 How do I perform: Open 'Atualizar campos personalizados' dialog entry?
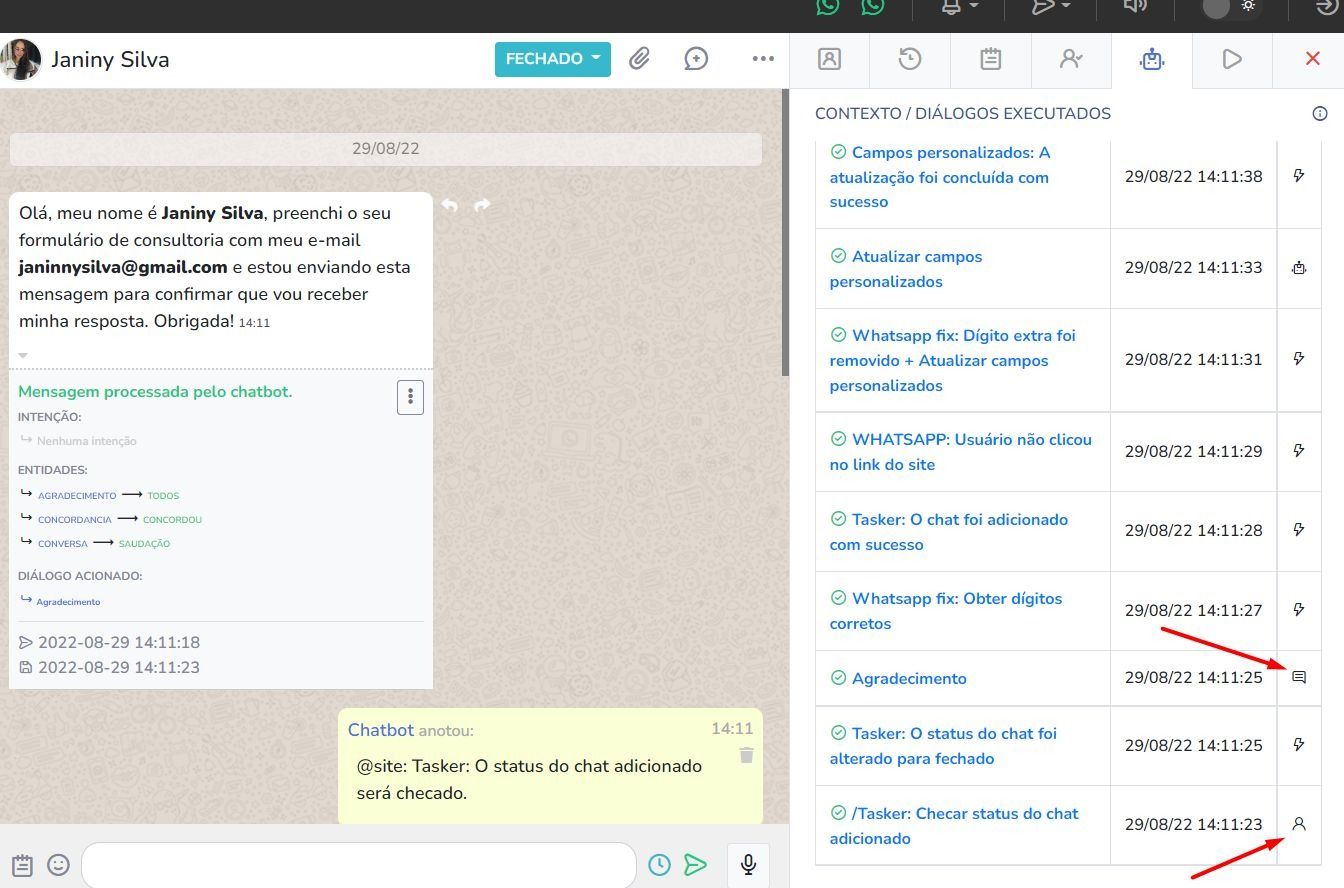click(905, 269)
